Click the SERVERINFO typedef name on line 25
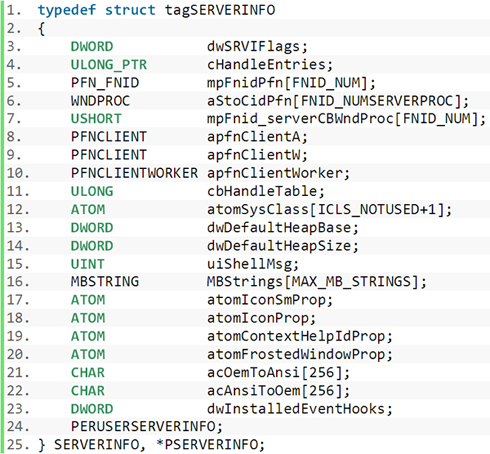This screenshot has height=454, width=490. tap(96, 445)
